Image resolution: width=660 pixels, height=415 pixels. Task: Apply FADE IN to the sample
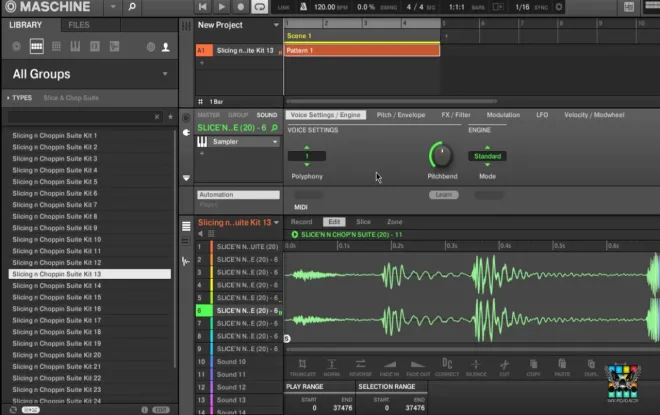point(389,367)
